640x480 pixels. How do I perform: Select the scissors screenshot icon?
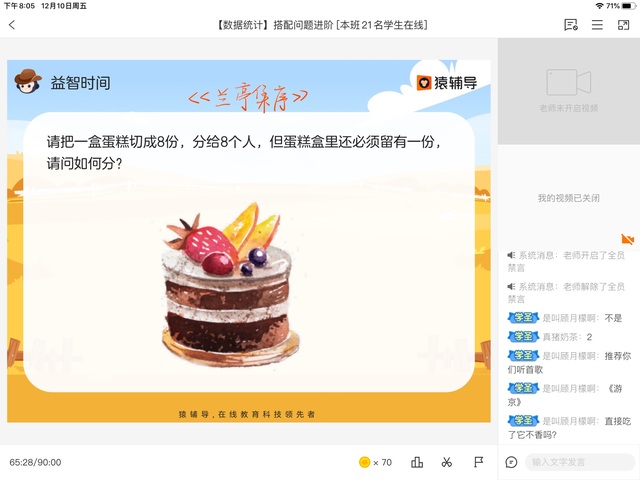point(447,462)
